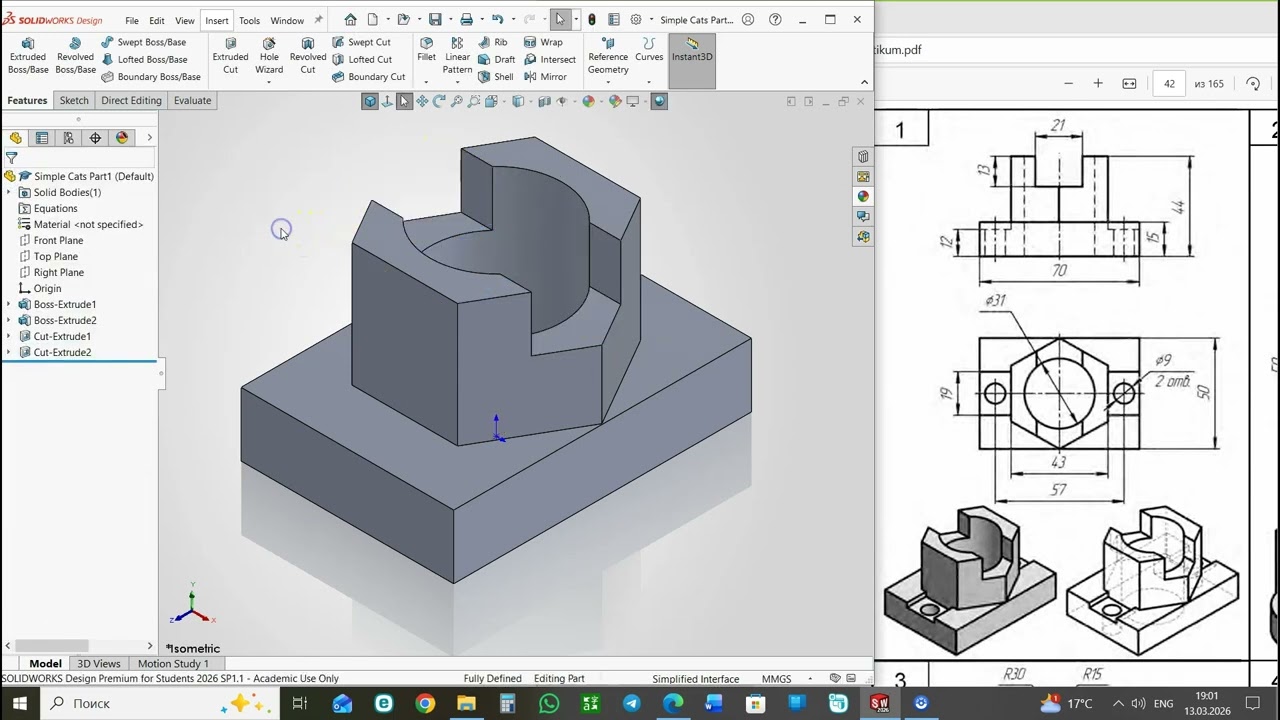Open the Hole Wizard tool
The image size is (1280, 720).
point(269,56)
